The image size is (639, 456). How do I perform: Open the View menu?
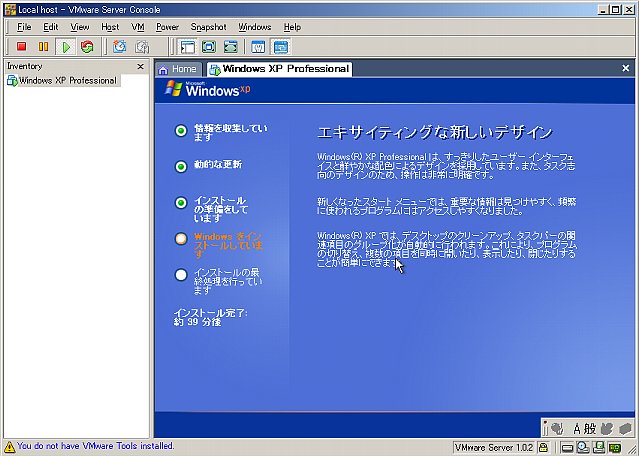(79, 27)
